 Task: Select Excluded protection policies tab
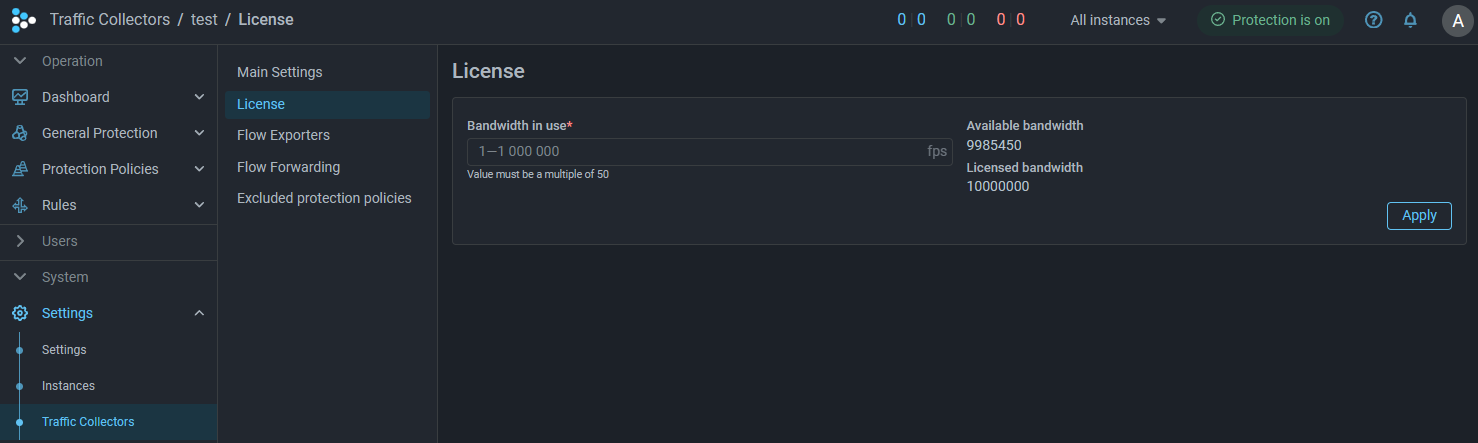tap(324, 198)
